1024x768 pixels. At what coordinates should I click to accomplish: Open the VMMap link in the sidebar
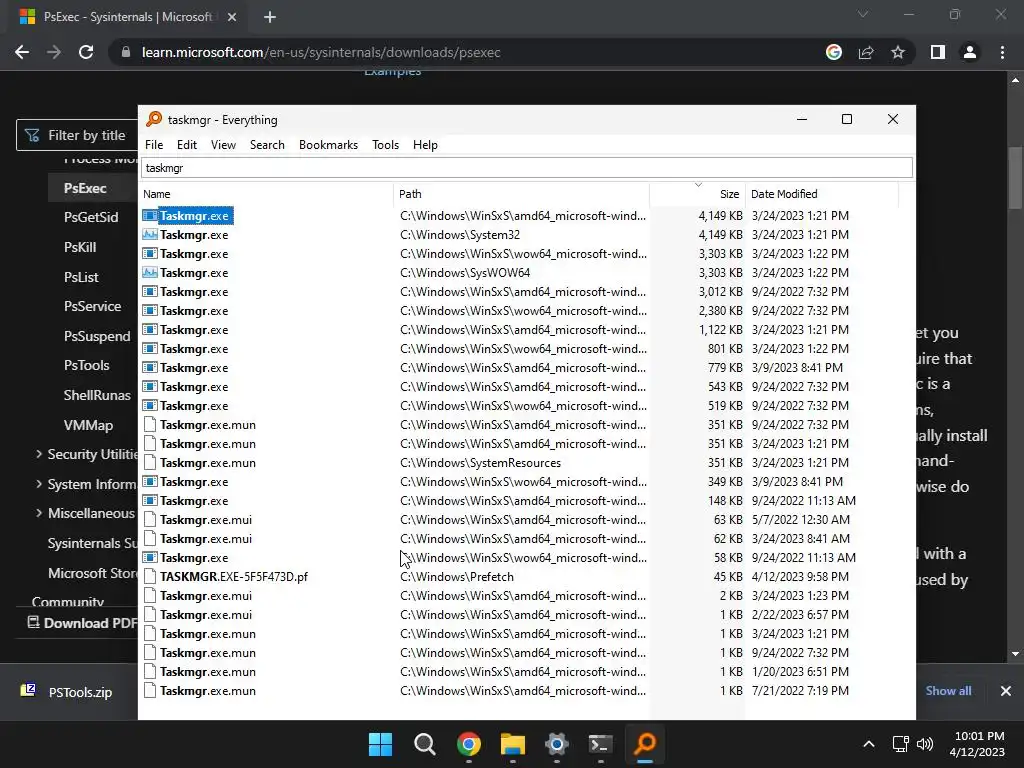(x=88, y=425)
